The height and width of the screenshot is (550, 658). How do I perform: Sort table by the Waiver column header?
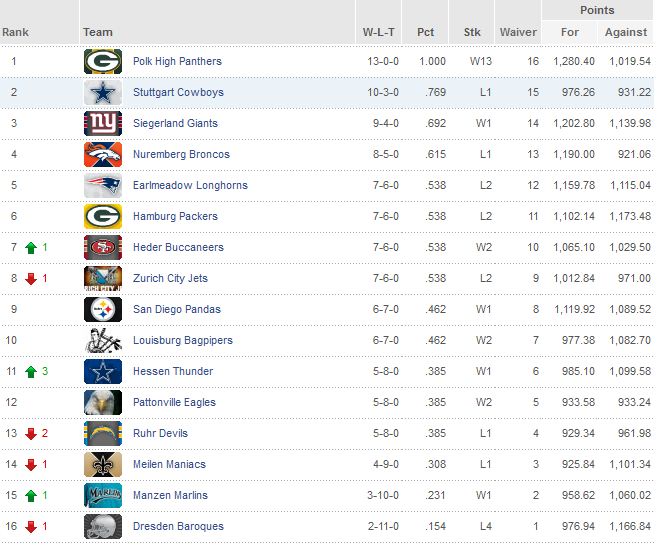tap(518, 32)
